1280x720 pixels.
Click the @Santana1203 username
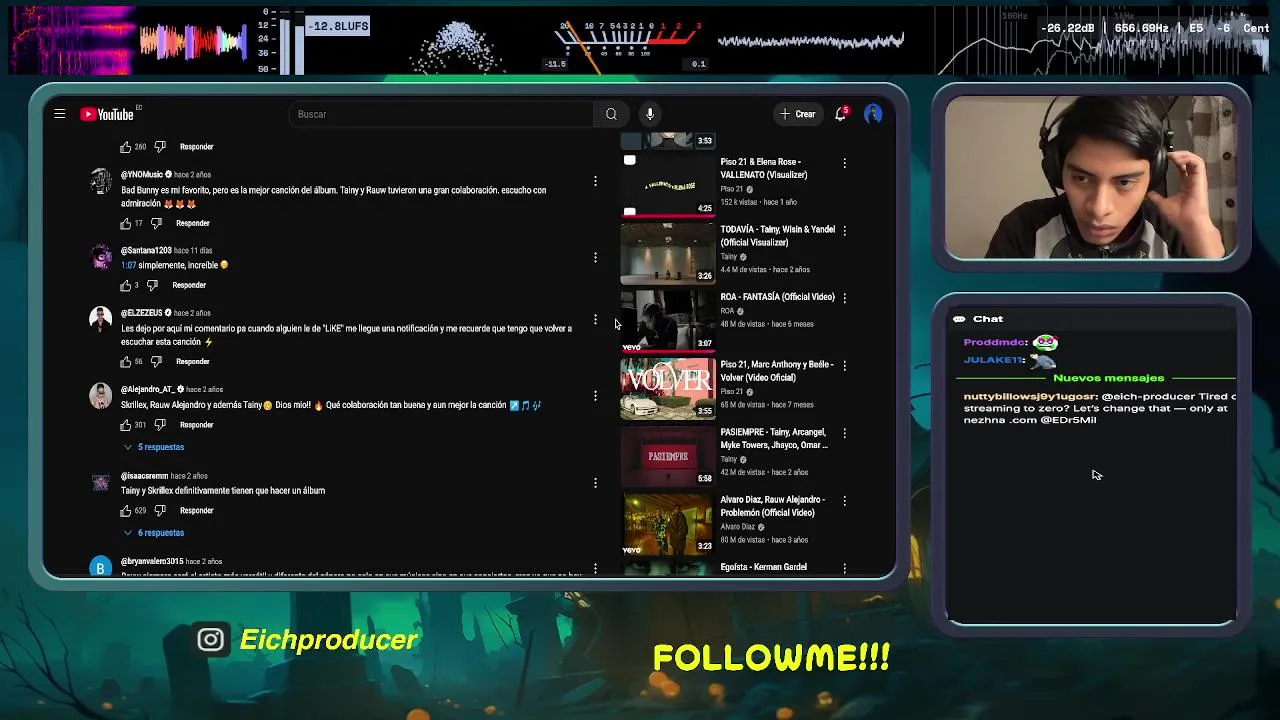click(146, 251)
